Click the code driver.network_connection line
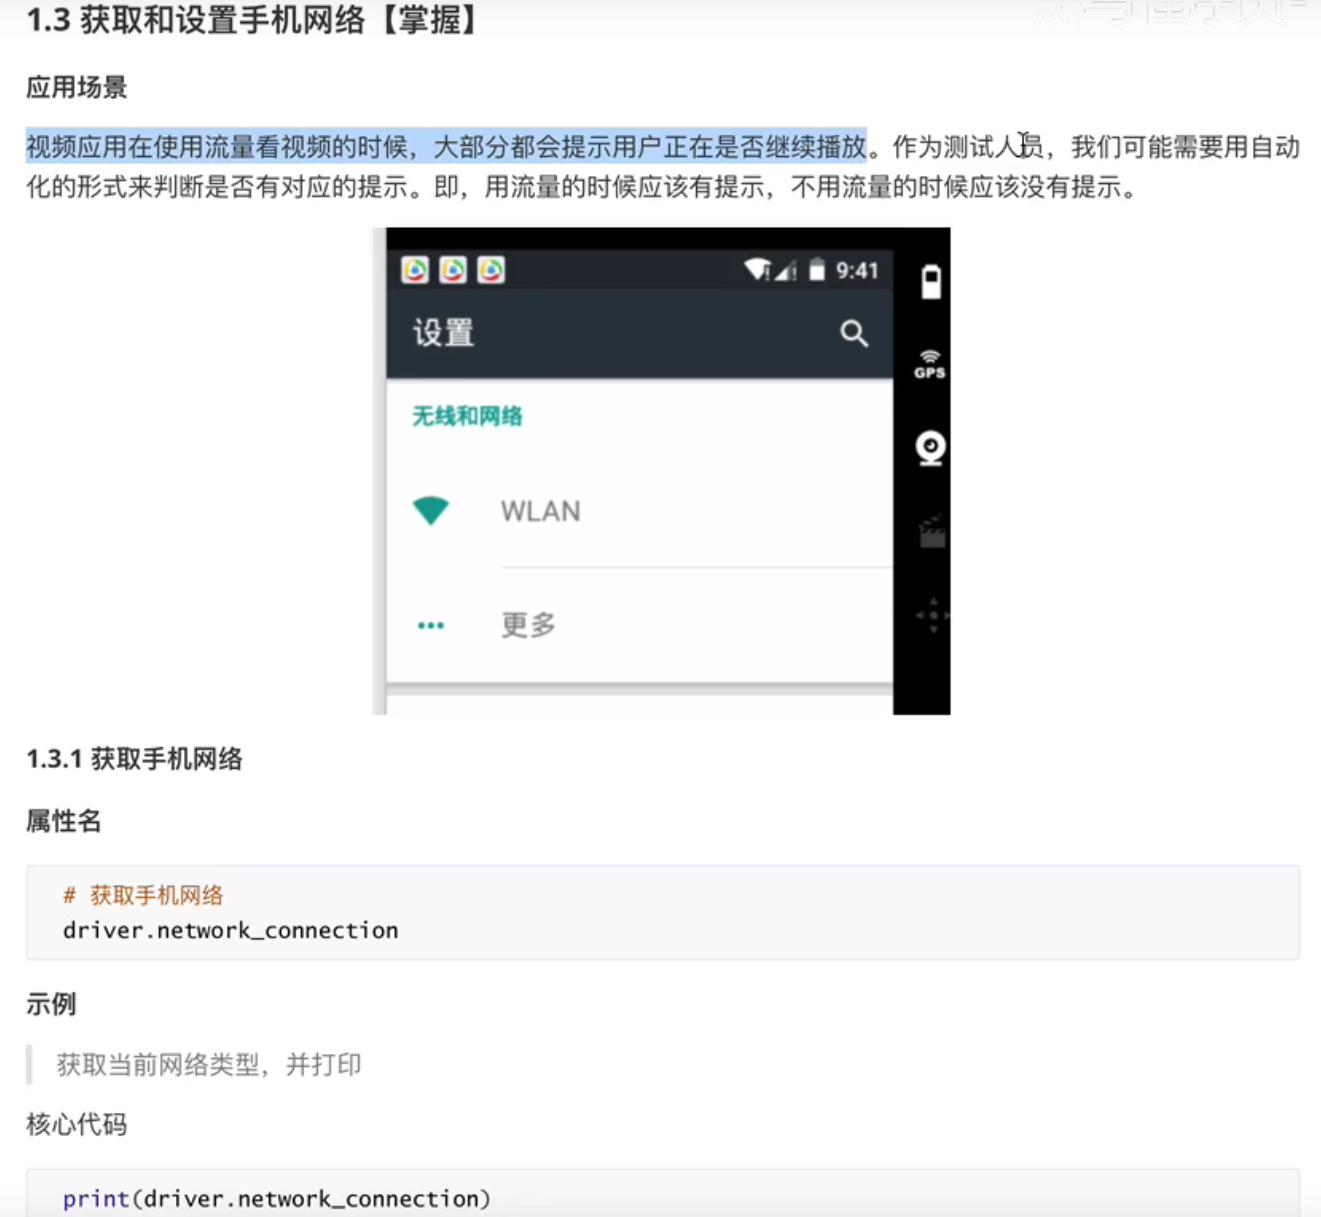This screenshot has height=1217, width=1321. click(x=230, y=930)
